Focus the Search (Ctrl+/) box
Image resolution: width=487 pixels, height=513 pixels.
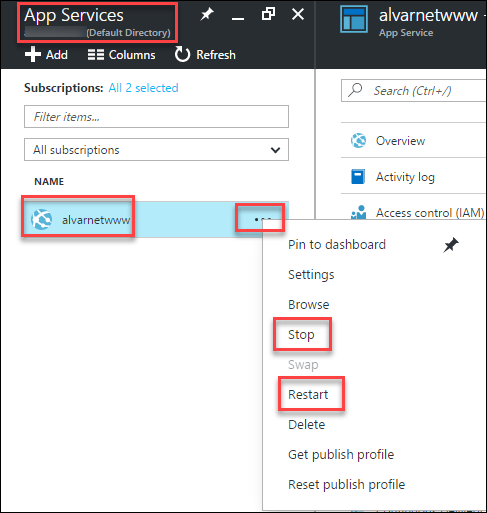pyautogui.click(x=414, y=91)
